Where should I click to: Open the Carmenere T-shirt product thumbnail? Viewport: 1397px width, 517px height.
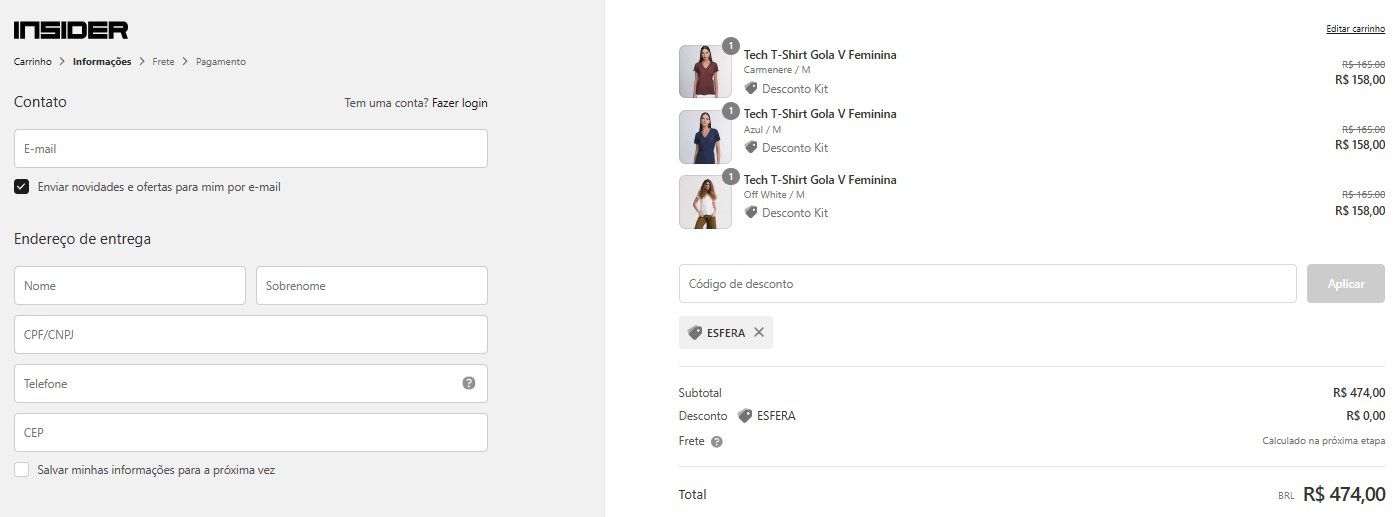pos(705,71)
